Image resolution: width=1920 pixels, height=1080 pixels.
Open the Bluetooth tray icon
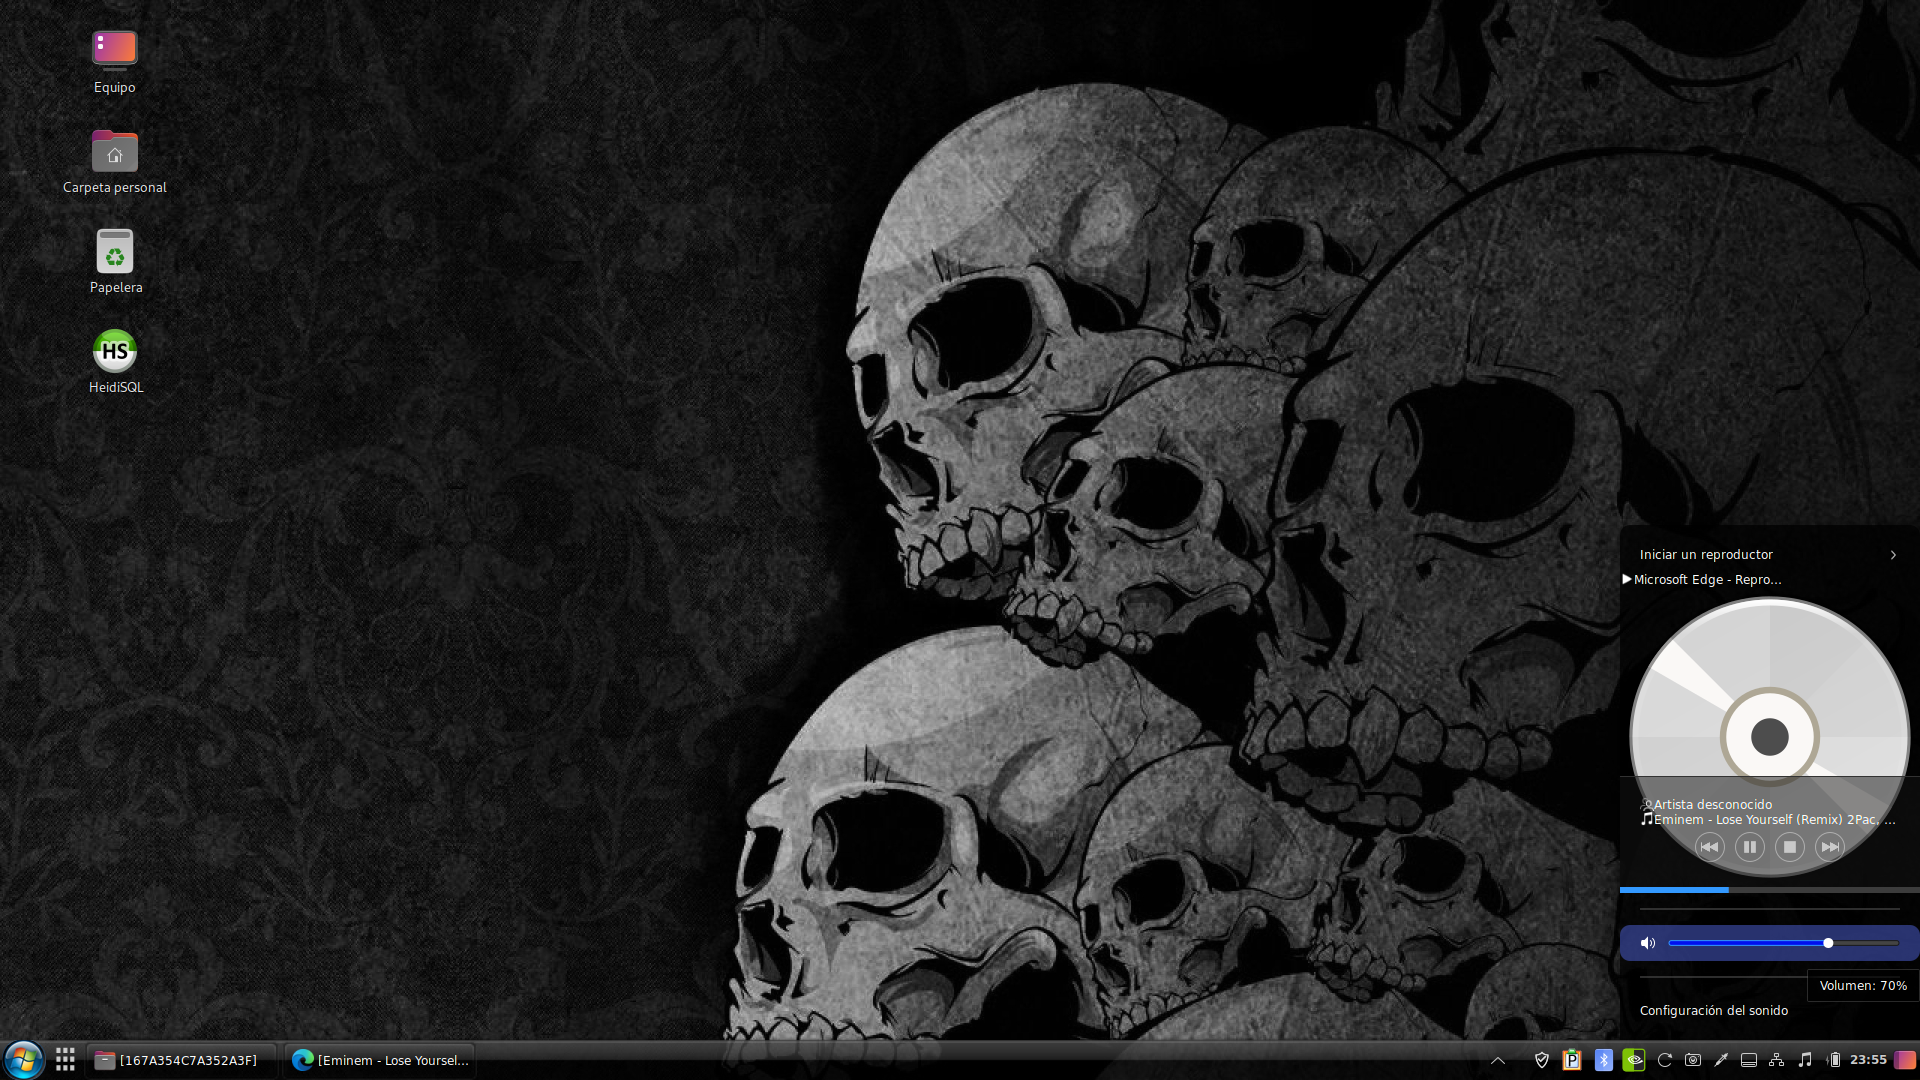coord(1604,1060)
